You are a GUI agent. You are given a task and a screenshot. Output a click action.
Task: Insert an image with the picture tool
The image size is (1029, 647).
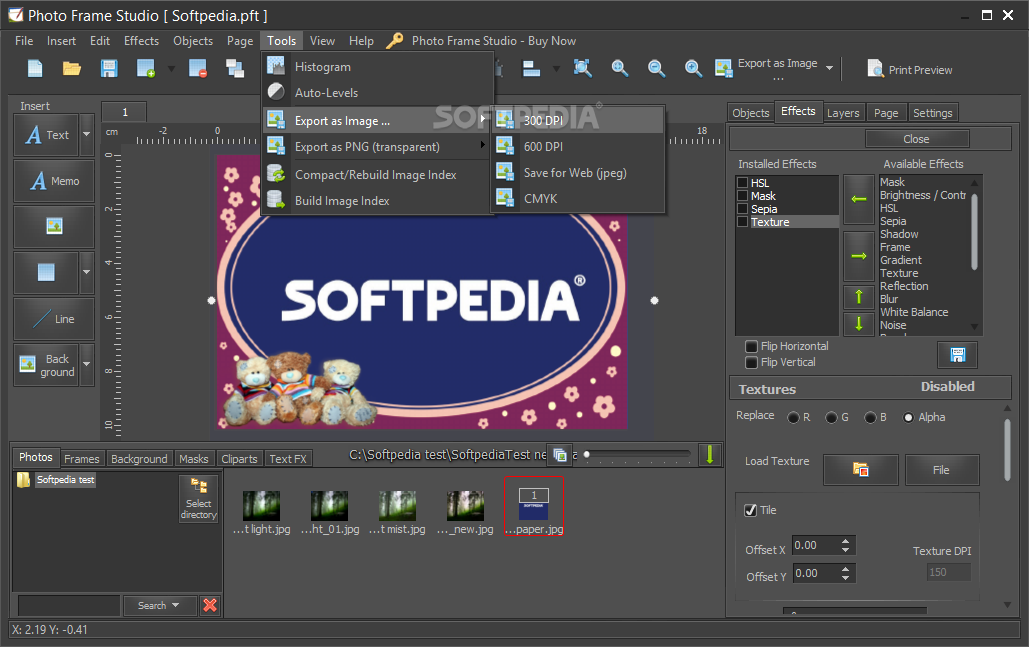54,226
